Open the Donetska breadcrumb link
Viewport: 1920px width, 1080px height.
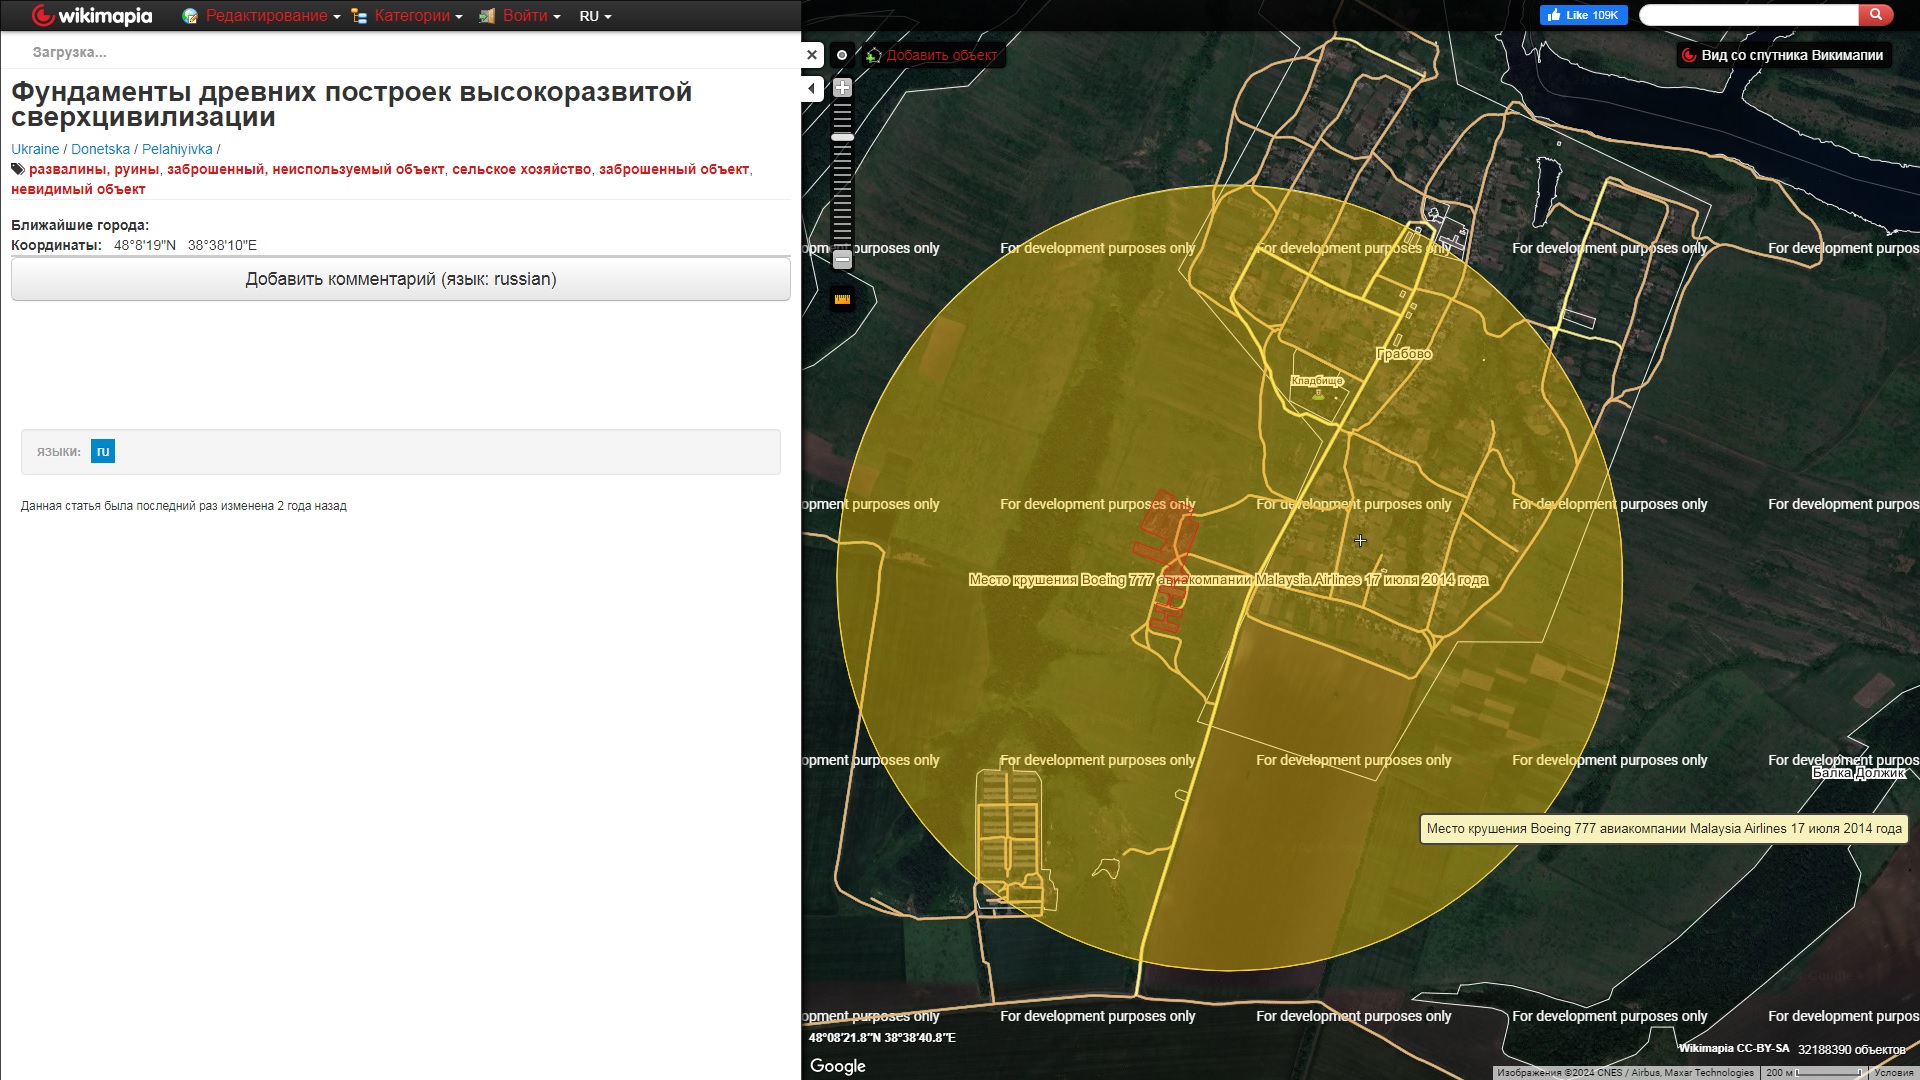(100, 149)
